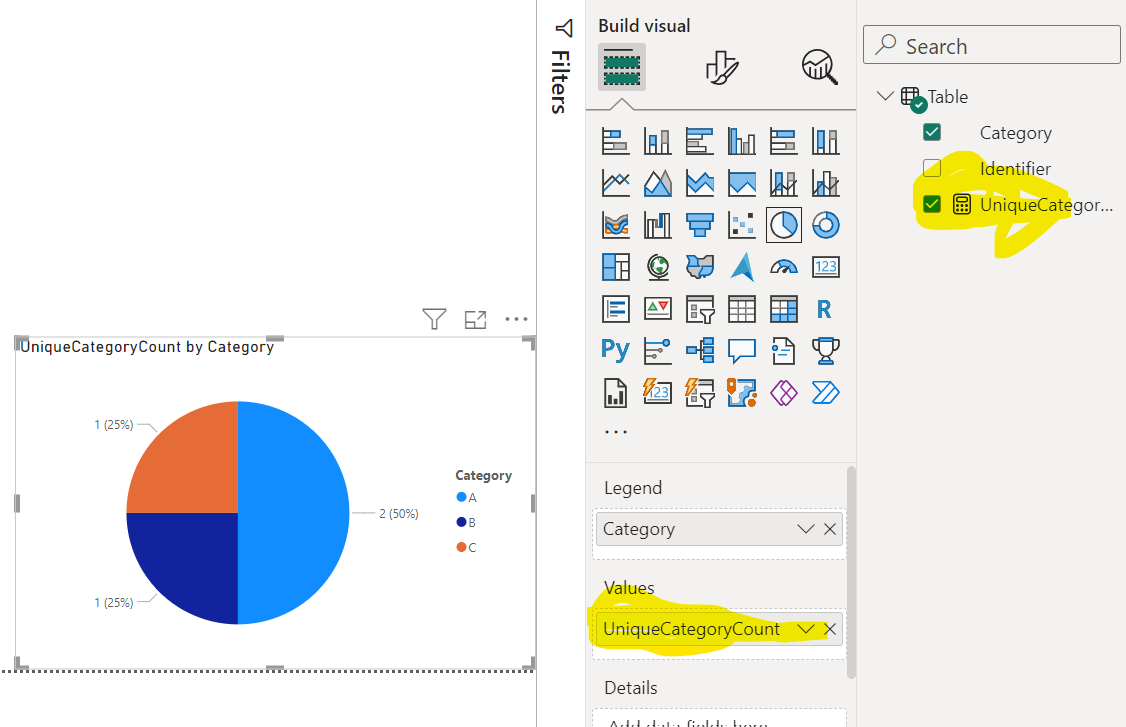Select the waterfall chart visual
The height and width of the screenshot is (727, 1126).
click(x=657, y=225)
